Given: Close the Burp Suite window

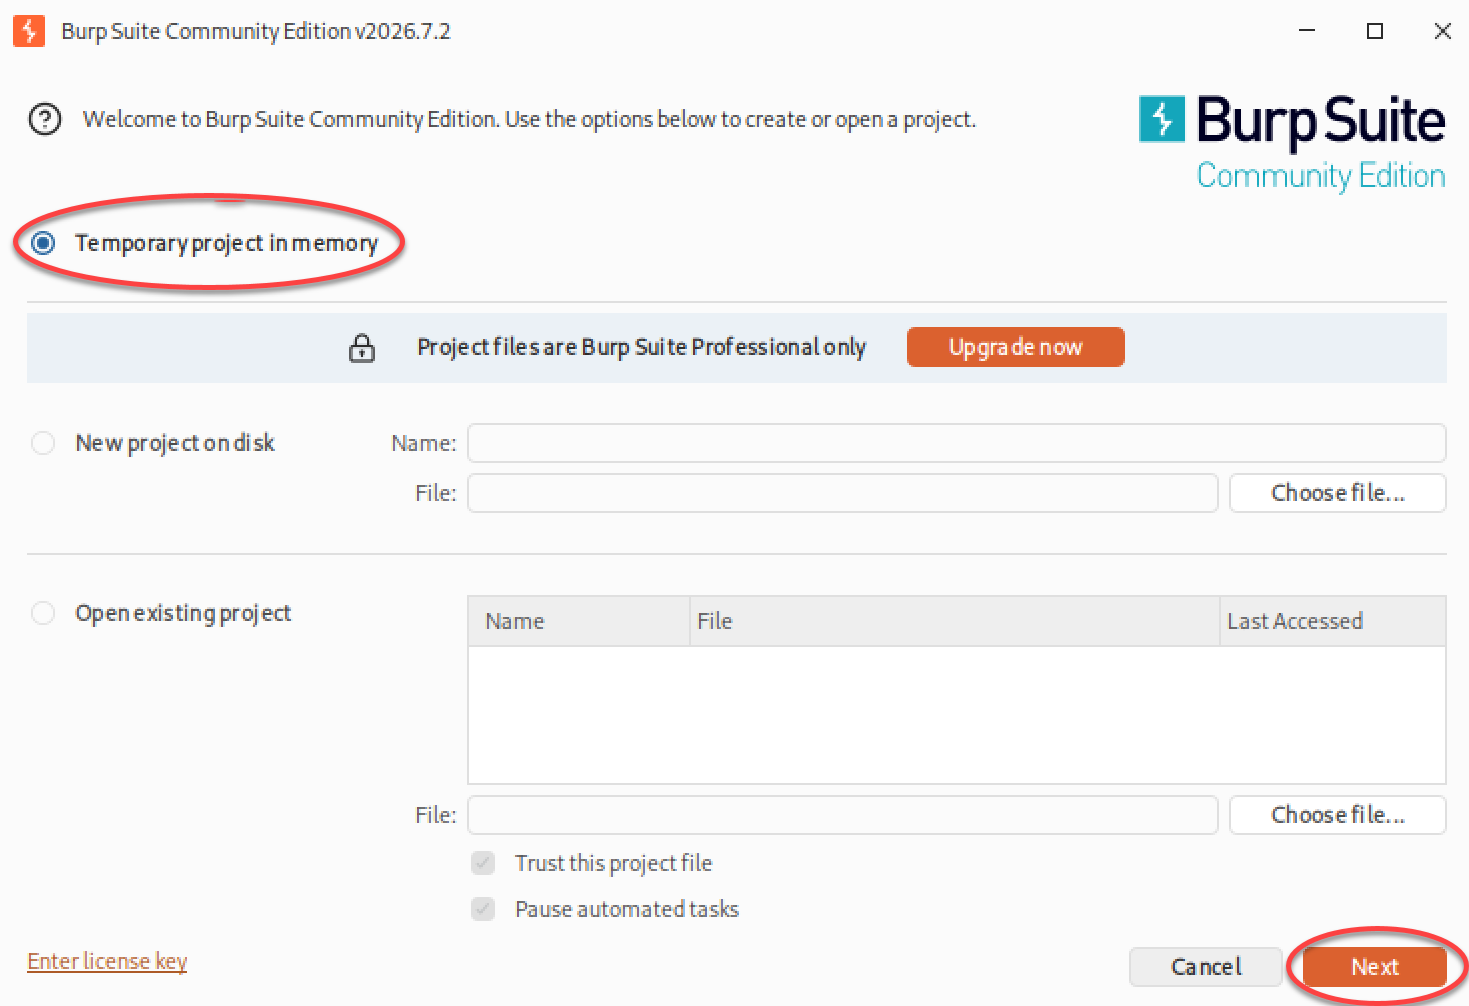Looking at the screenshot, I should click(1442, 31).
